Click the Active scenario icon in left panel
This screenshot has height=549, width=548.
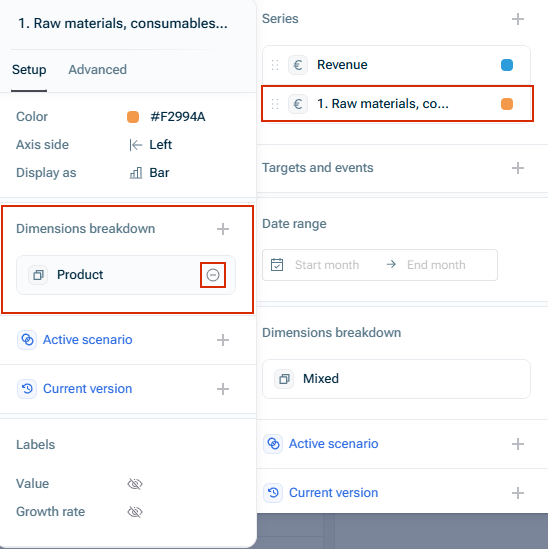coord(27,340)
